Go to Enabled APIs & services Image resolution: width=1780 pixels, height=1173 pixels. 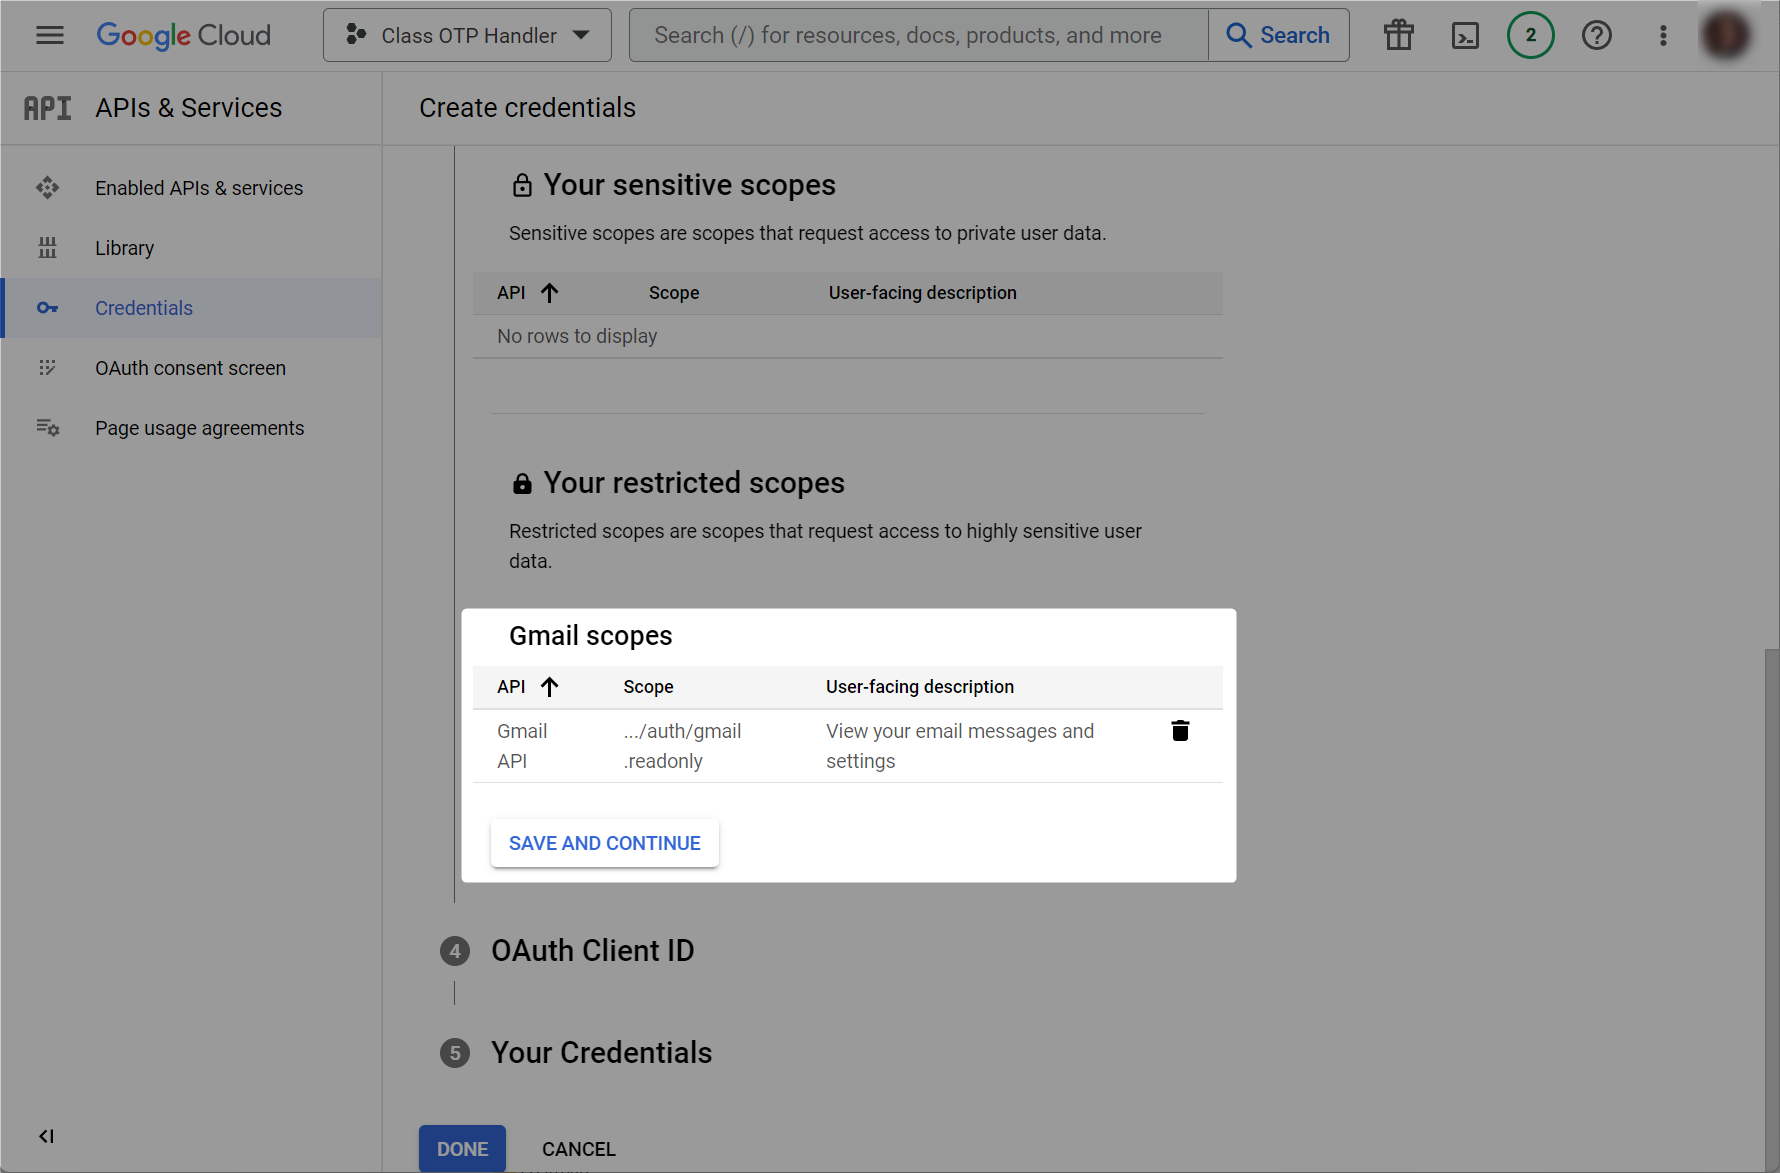[198, 188]
